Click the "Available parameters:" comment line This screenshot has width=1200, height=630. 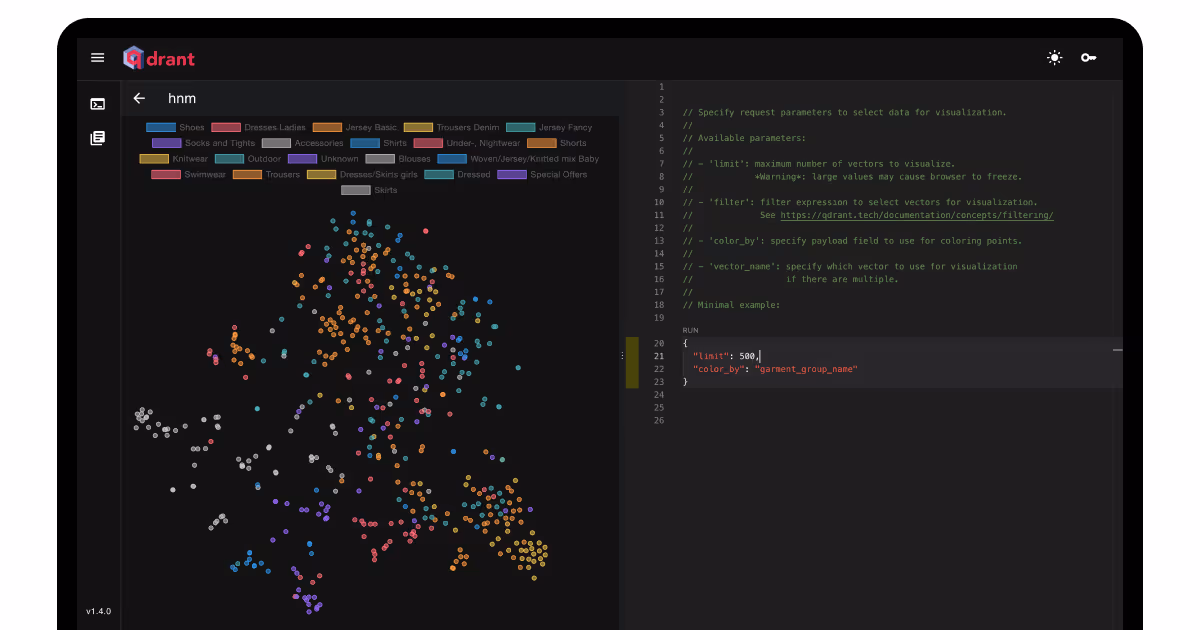[x=743, y=138]
